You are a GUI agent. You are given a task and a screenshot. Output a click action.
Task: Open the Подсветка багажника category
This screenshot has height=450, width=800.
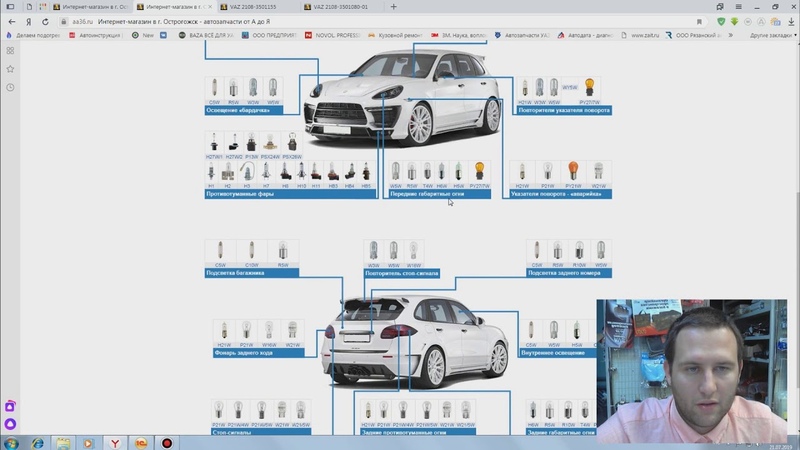(x=252, y=273)
